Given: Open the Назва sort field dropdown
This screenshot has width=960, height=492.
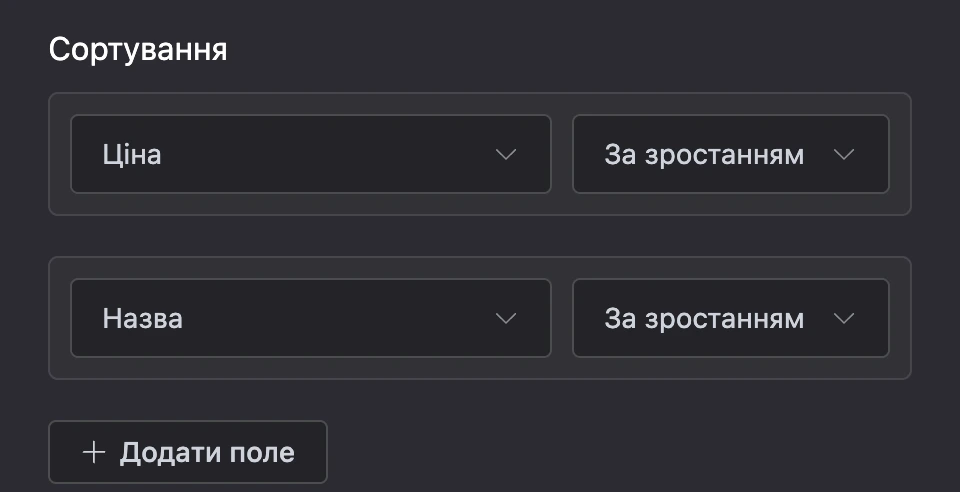Looking at the screenshot, I should (x=311, y=318).
